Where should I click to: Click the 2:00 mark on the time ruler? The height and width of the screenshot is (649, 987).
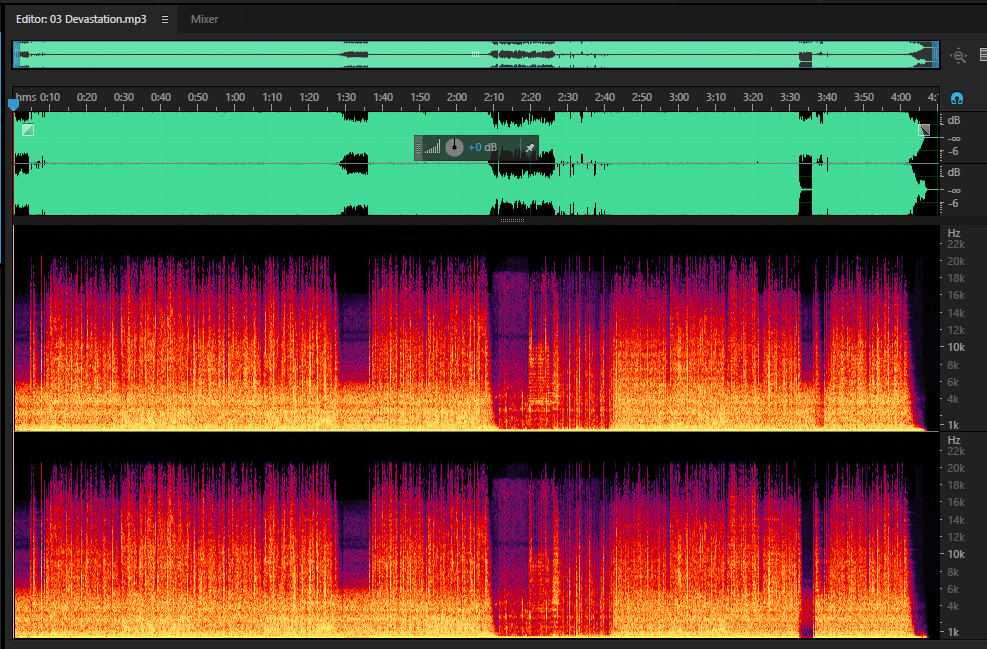point(457,97)
